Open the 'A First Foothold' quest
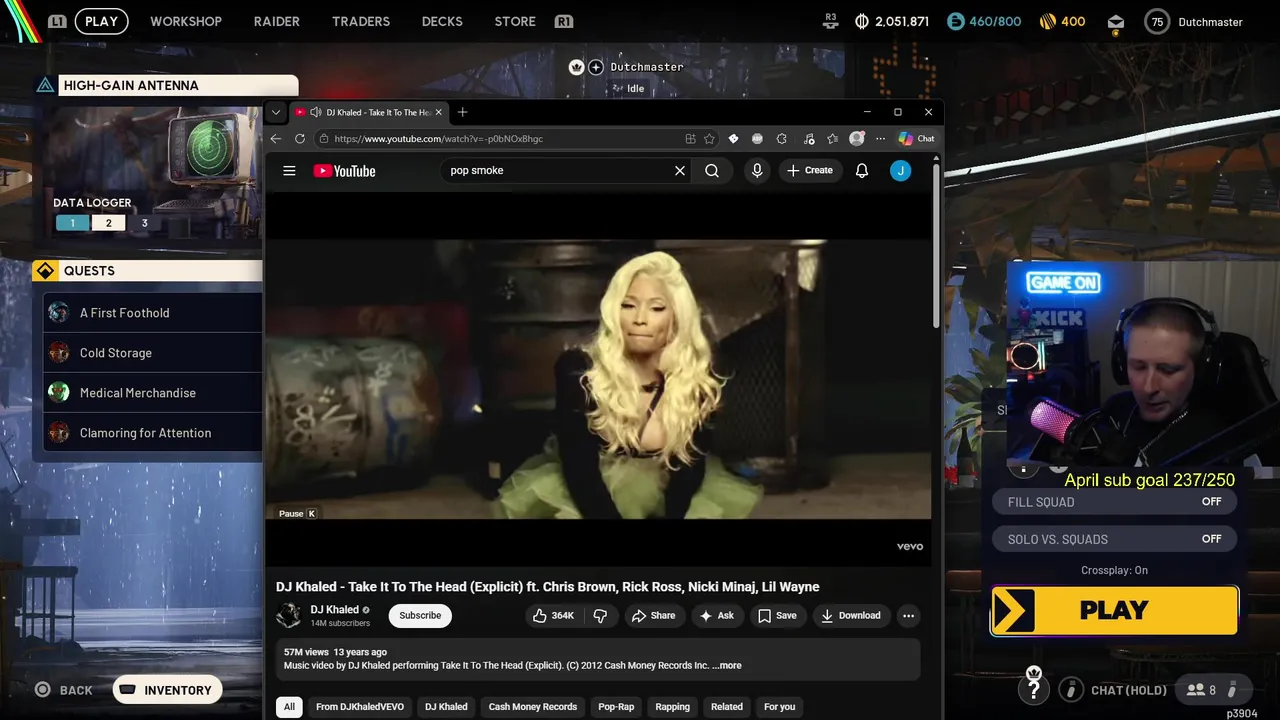 pos(153,313)
